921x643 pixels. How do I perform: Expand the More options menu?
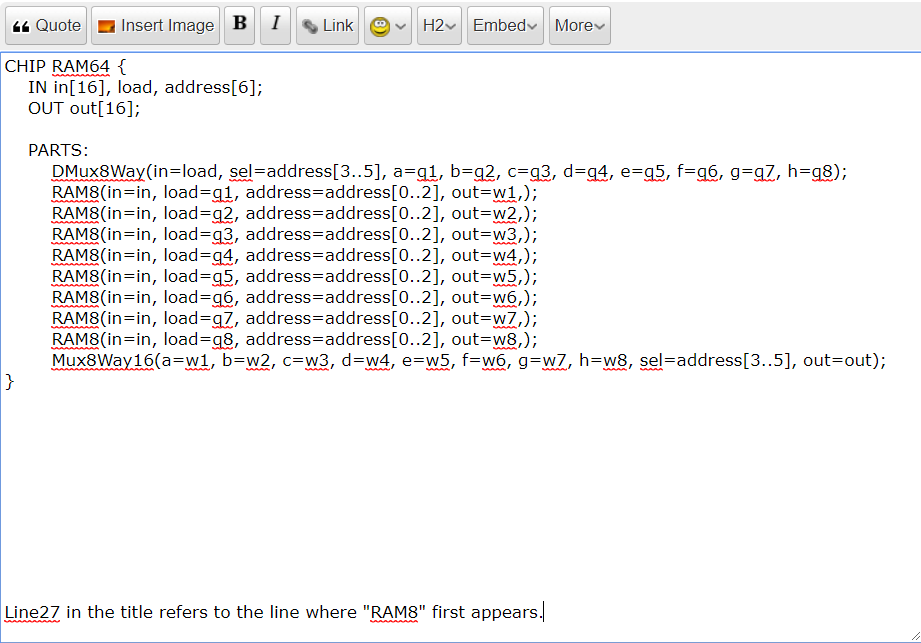(580, 26)
